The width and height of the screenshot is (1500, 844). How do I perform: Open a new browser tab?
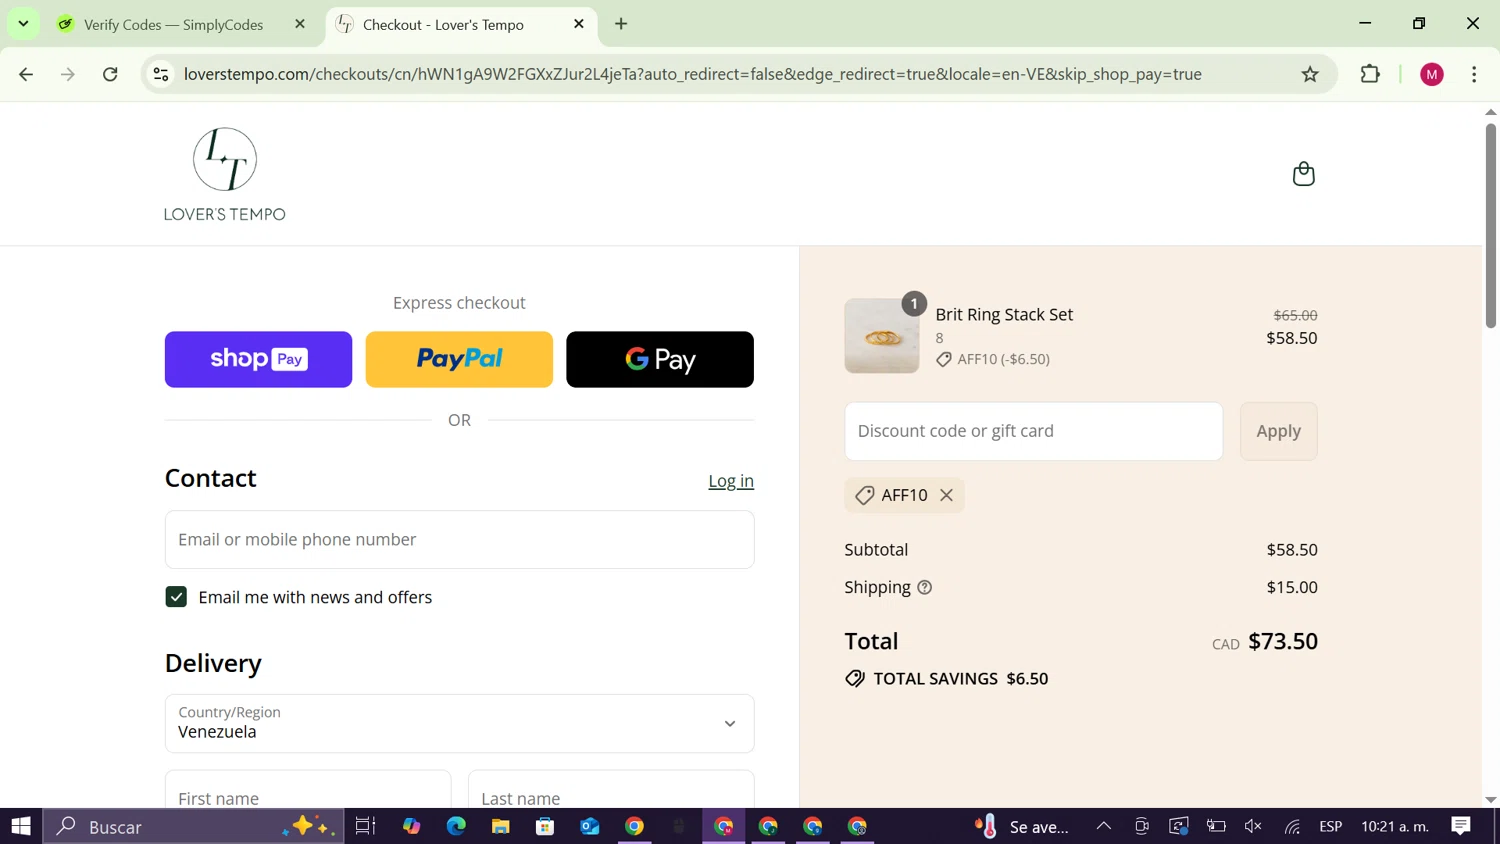click(621, 24)
